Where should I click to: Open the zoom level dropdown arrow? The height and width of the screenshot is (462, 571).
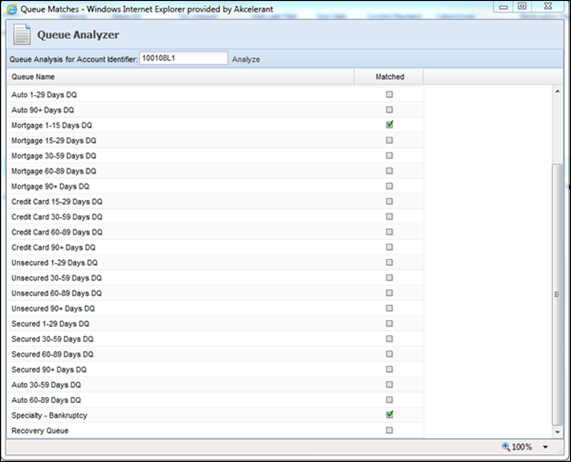(x=545, y=447)
